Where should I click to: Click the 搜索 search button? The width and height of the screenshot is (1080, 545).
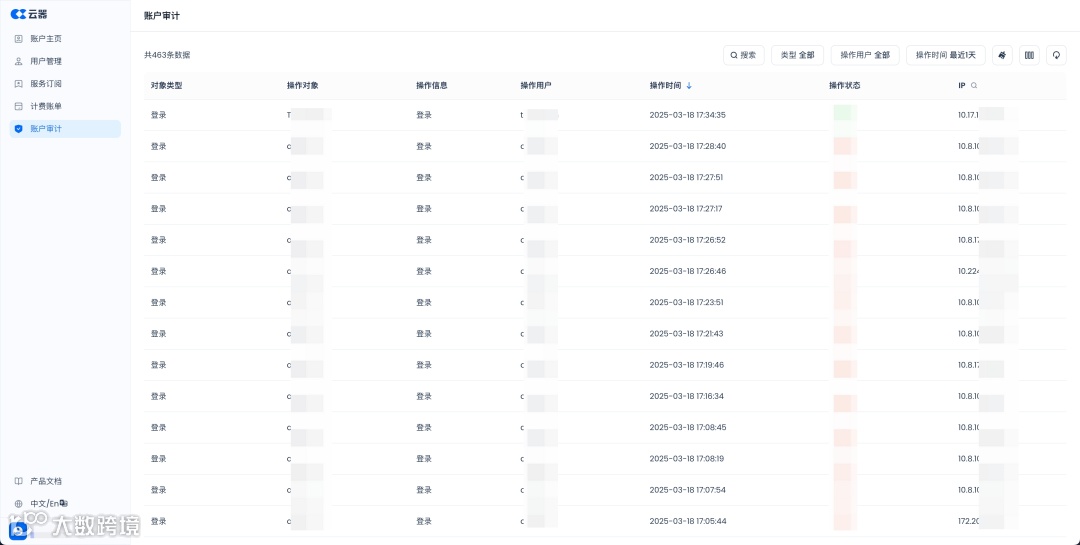(x=743, y=55)
